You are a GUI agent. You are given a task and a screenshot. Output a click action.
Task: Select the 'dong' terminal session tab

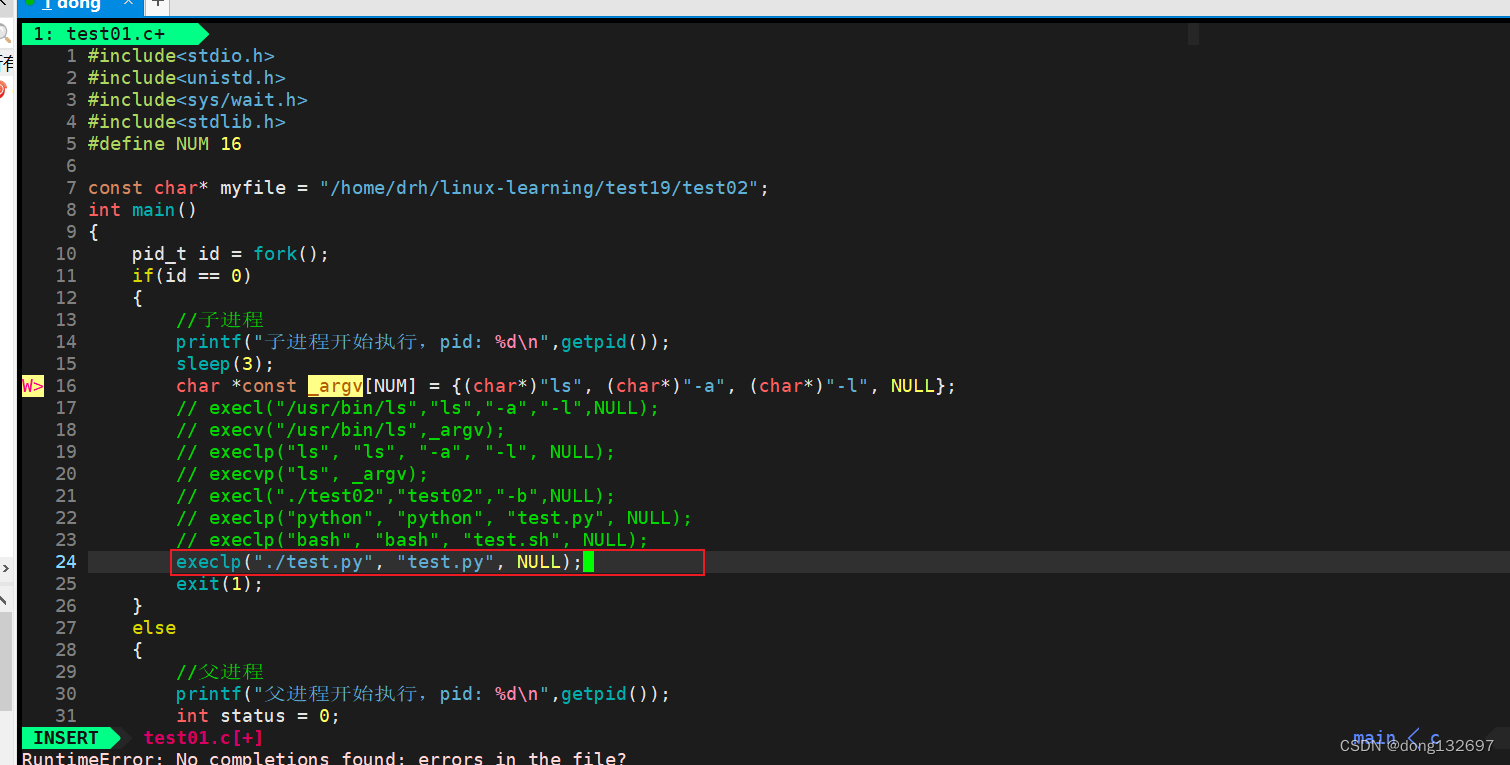80,6
